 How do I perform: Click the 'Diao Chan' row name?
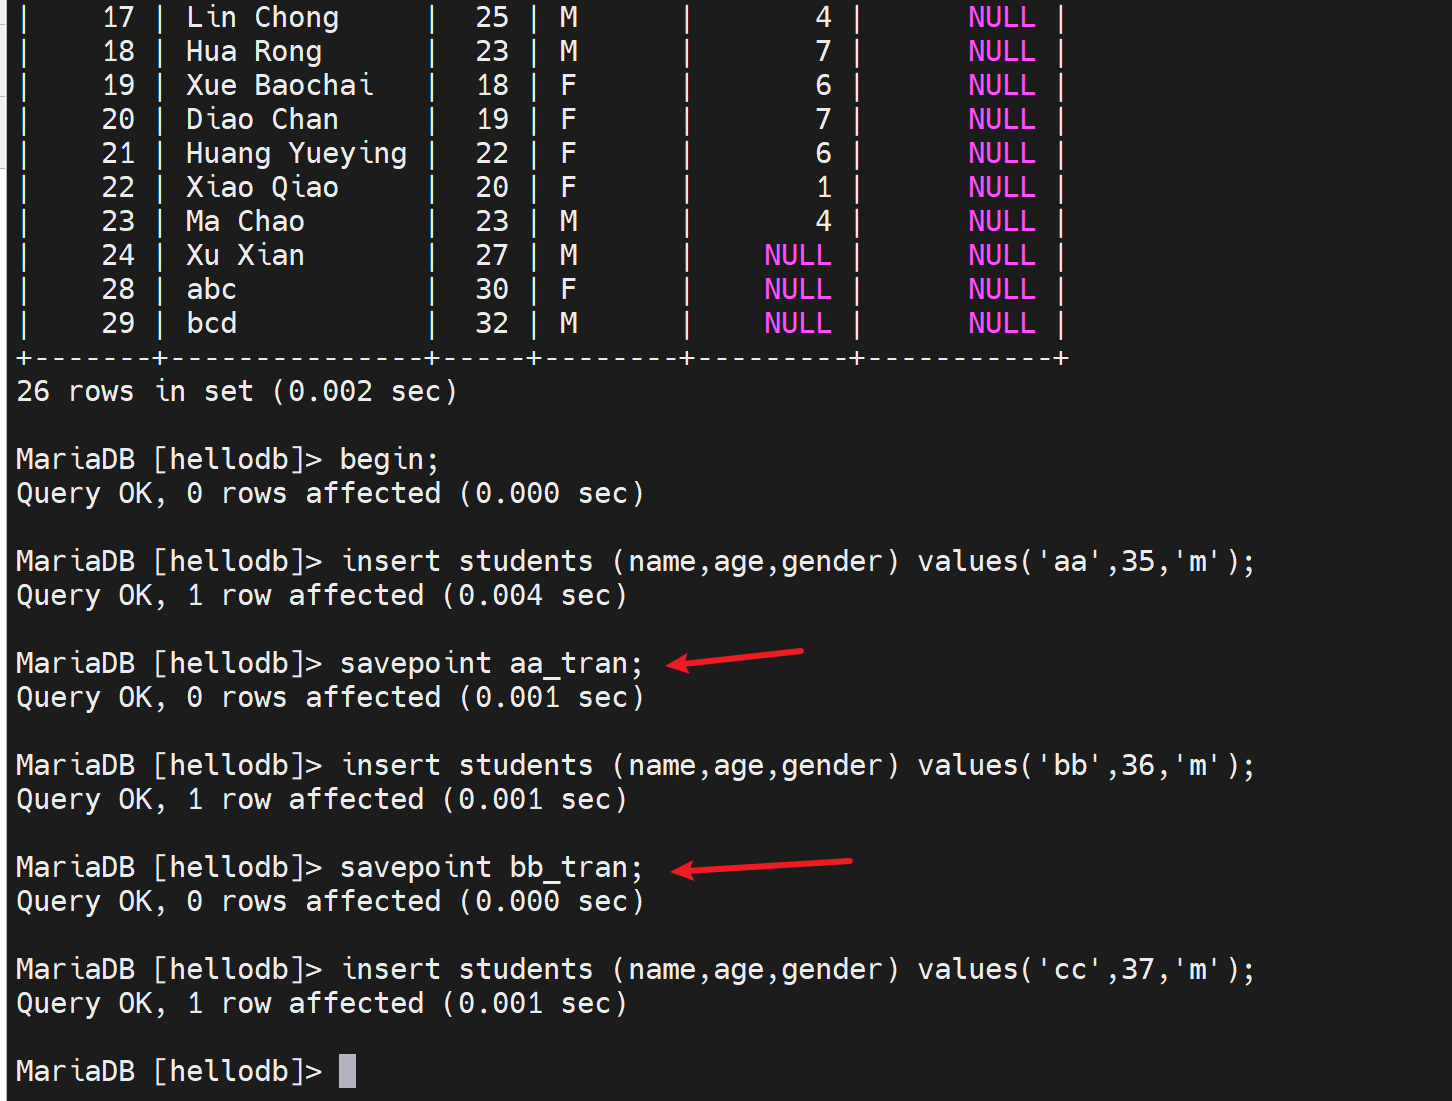(262, 119)
